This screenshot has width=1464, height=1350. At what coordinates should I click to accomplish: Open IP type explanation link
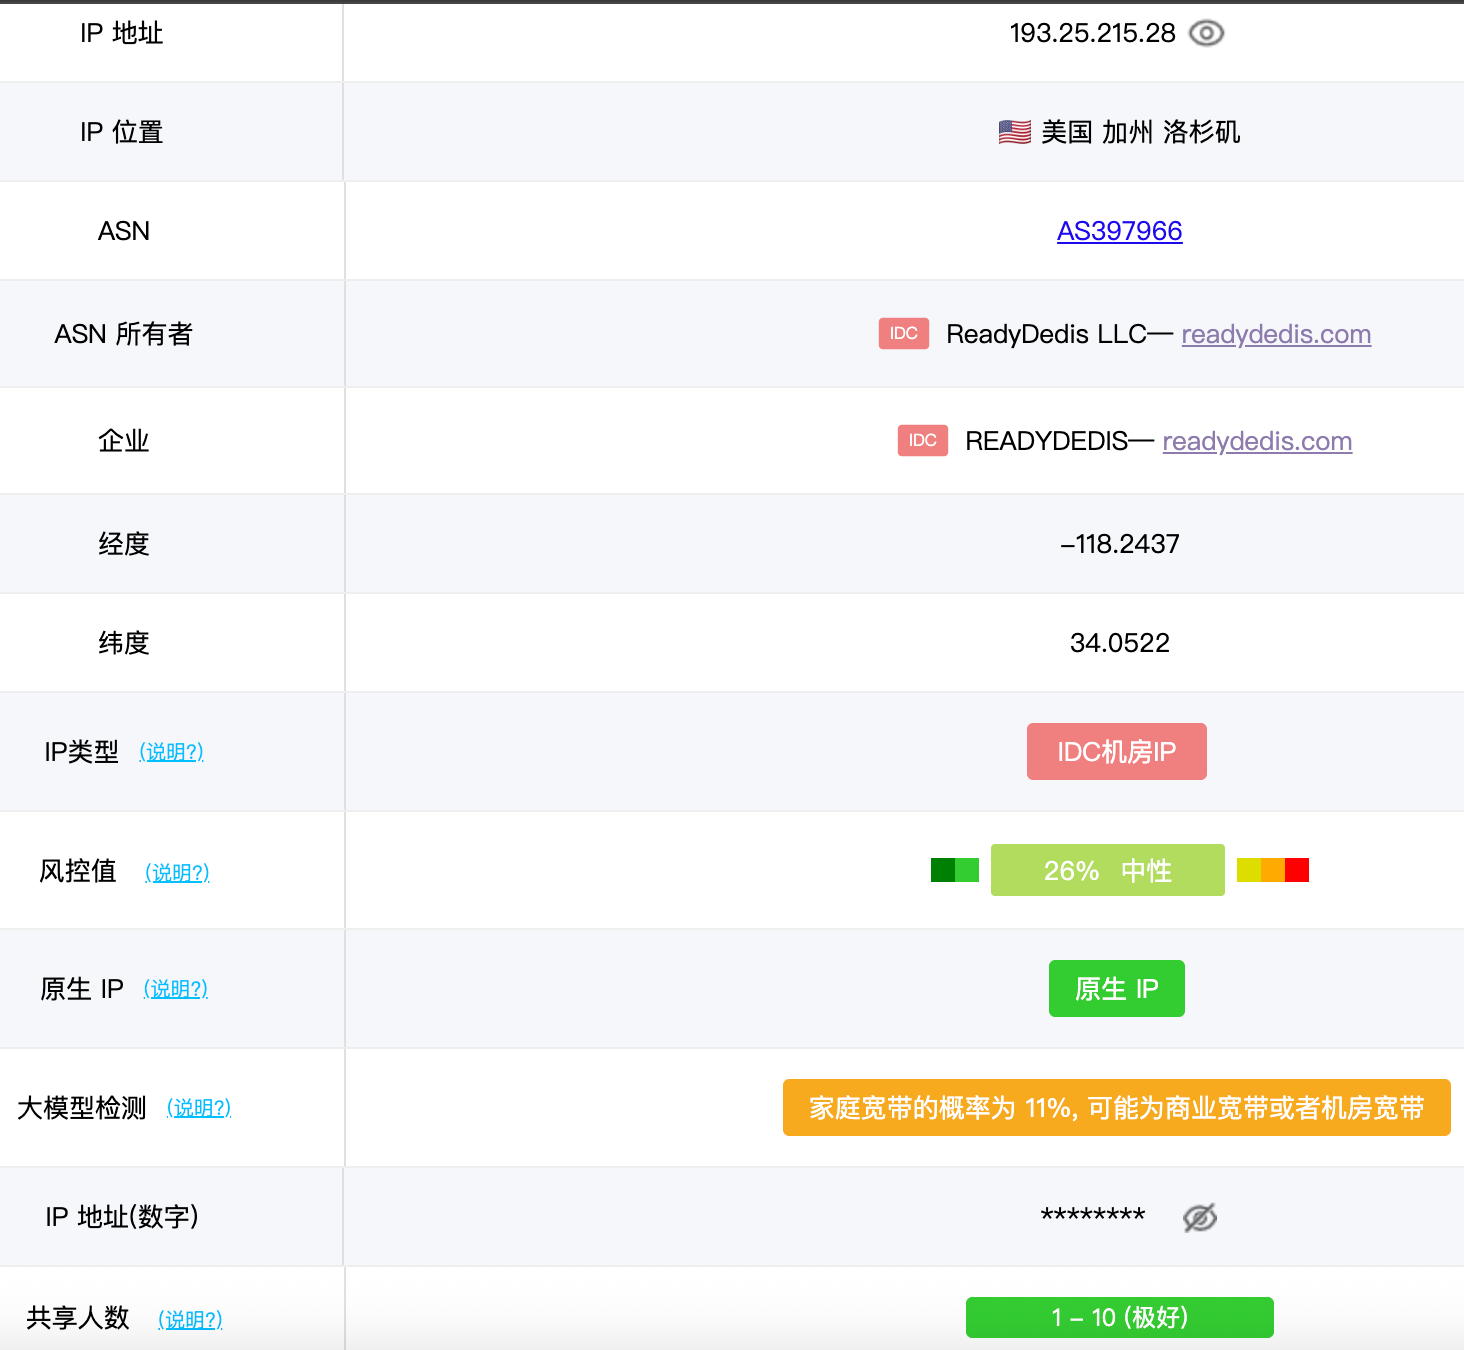click(x=171, y=752)
